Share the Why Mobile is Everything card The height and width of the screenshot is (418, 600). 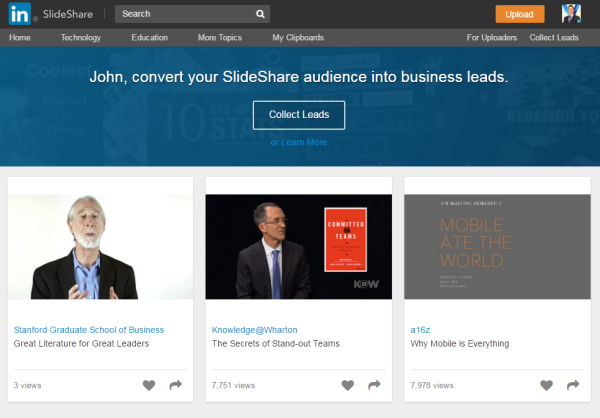click(x=573, y=385)
